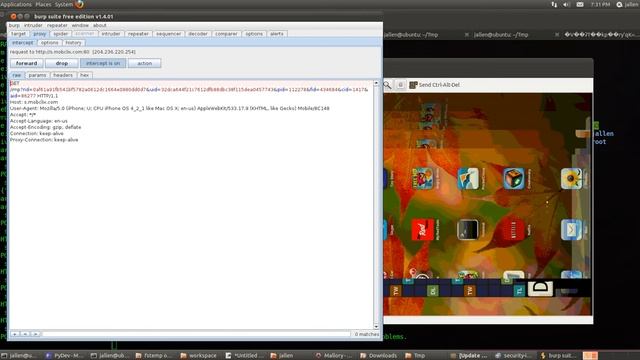Select the second jallen@ubuntu: ~/Tmp terminal tab
The height and width of the screenshot is (360, 640).
(501, 35)
